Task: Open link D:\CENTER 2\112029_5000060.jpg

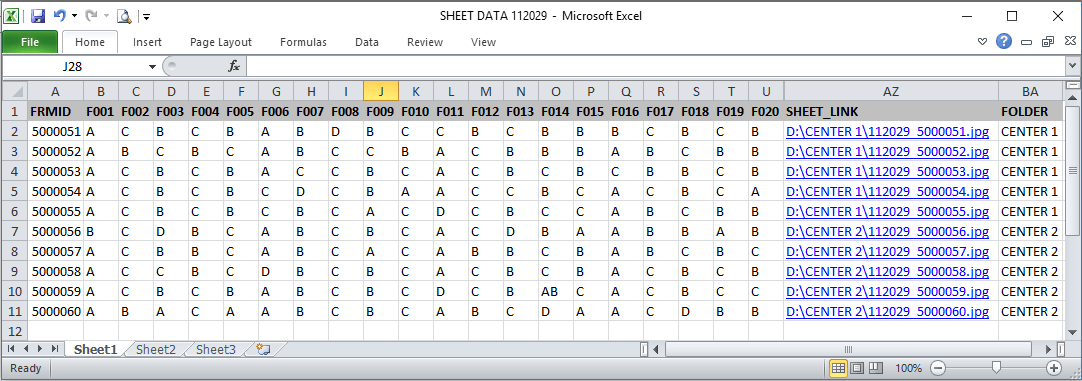Action: pos(887,311)
